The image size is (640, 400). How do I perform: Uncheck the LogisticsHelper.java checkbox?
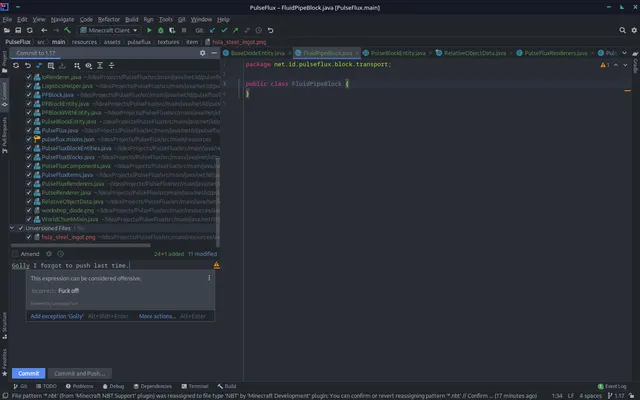pyautogui.click(x=29, y=86)
